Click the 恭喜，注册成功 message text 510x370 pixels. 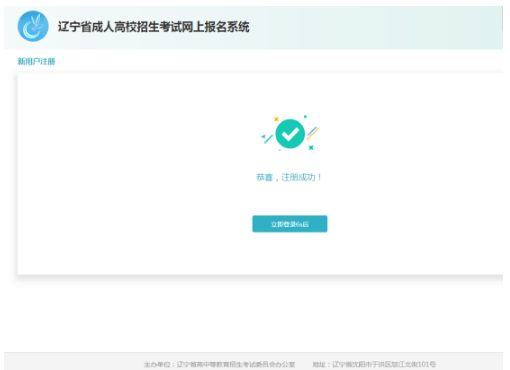(x=289, y=177)
